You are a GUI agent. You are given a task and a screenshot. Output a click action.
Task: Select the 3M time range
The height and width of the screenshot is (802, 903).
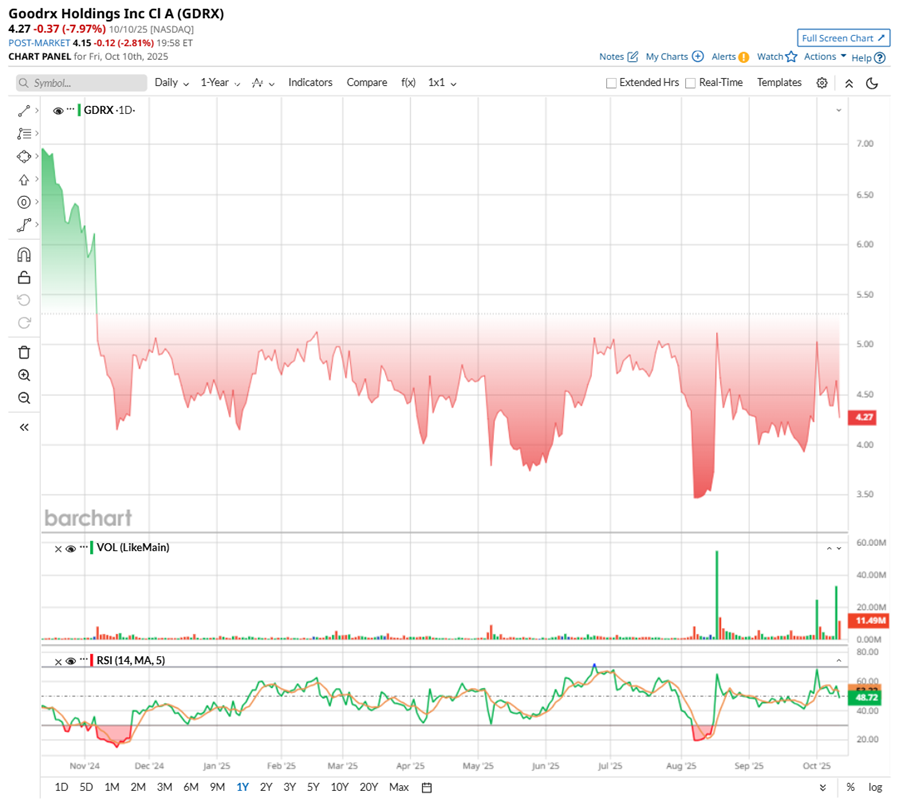pyautogui.click(x=165, y=787)
